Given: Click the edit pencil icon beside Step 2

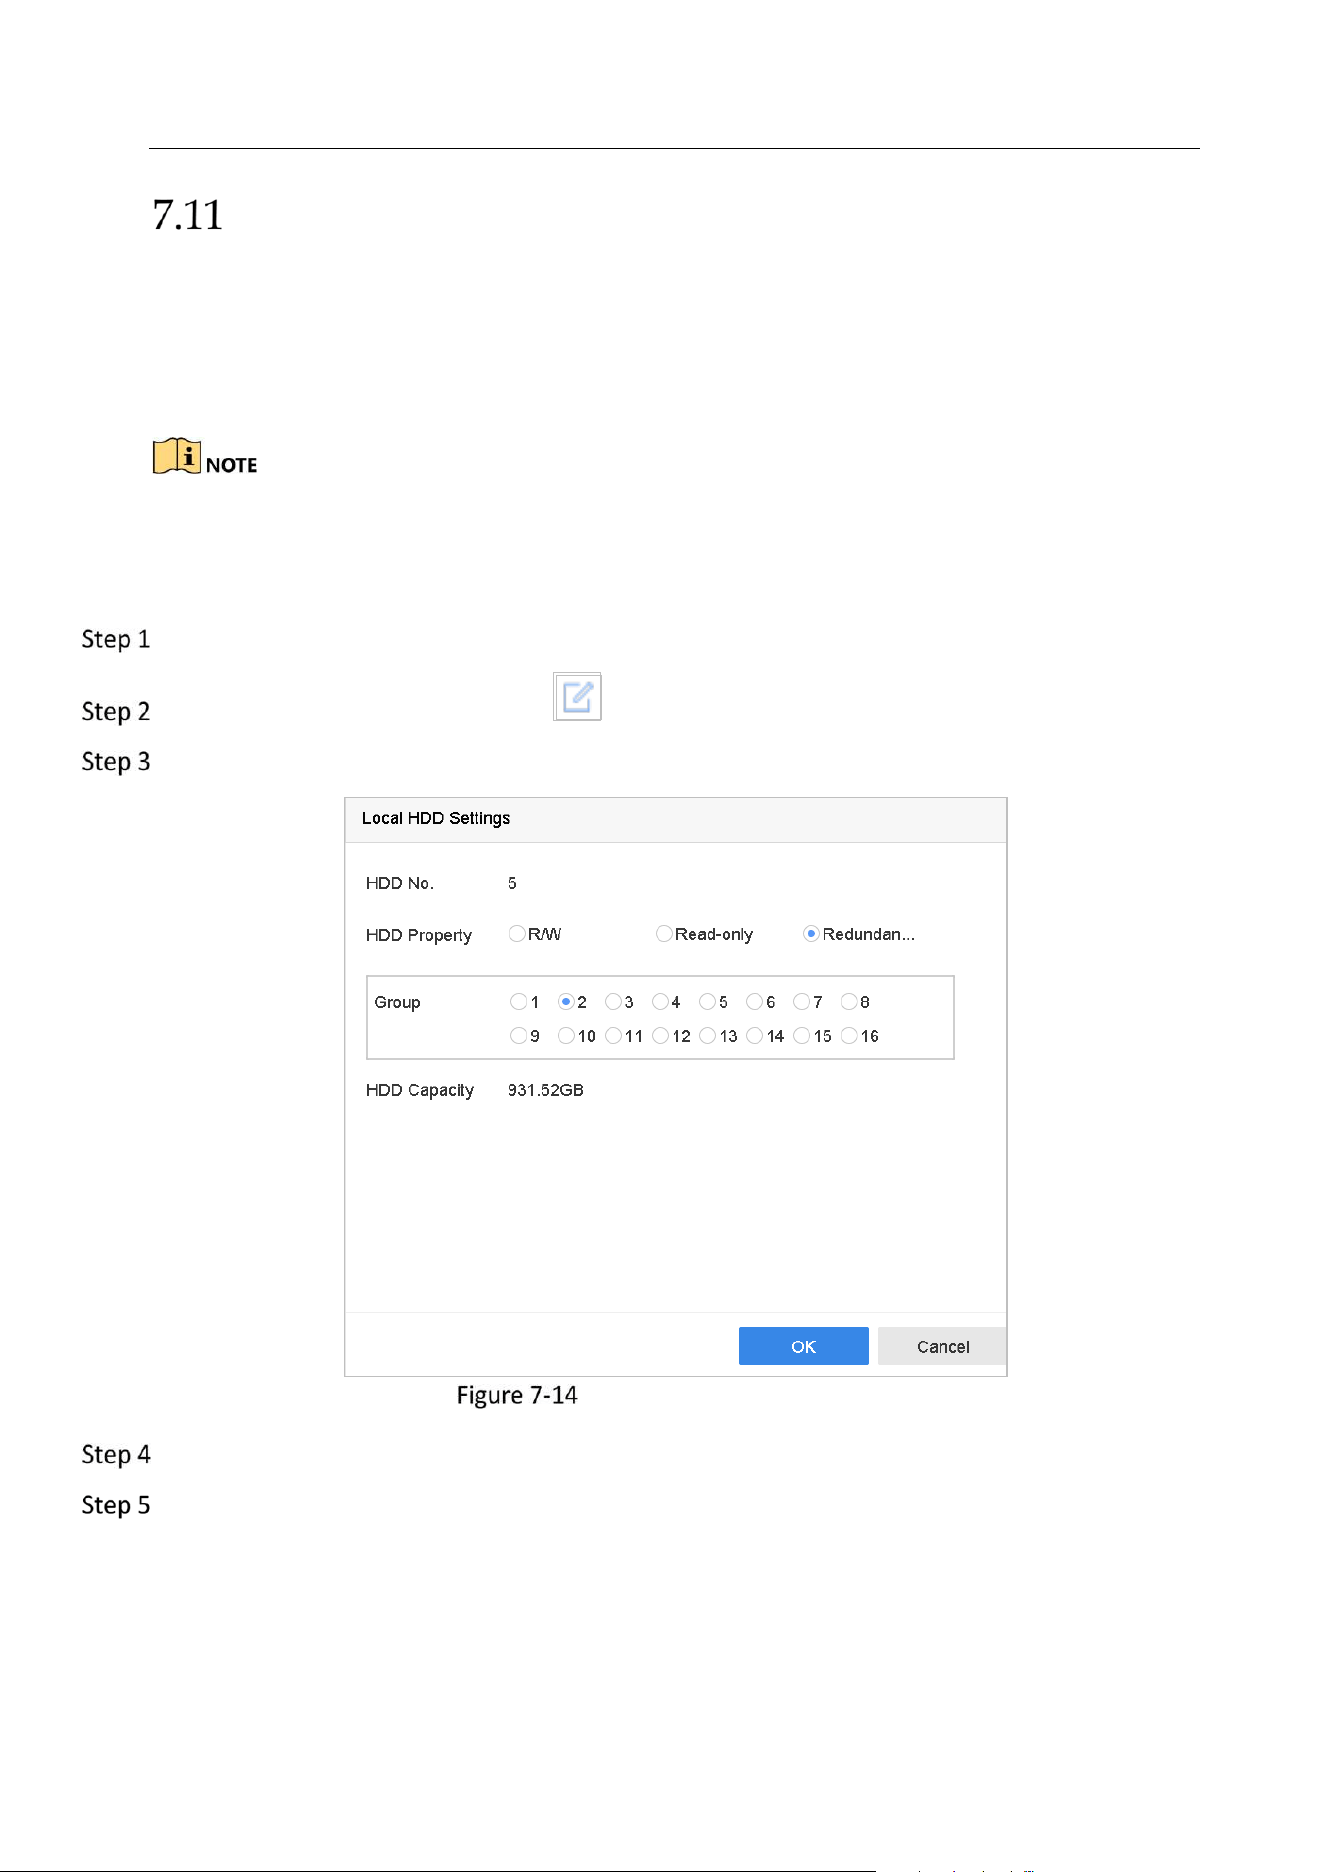Looking at the screenshot, I should coord(577,696).
